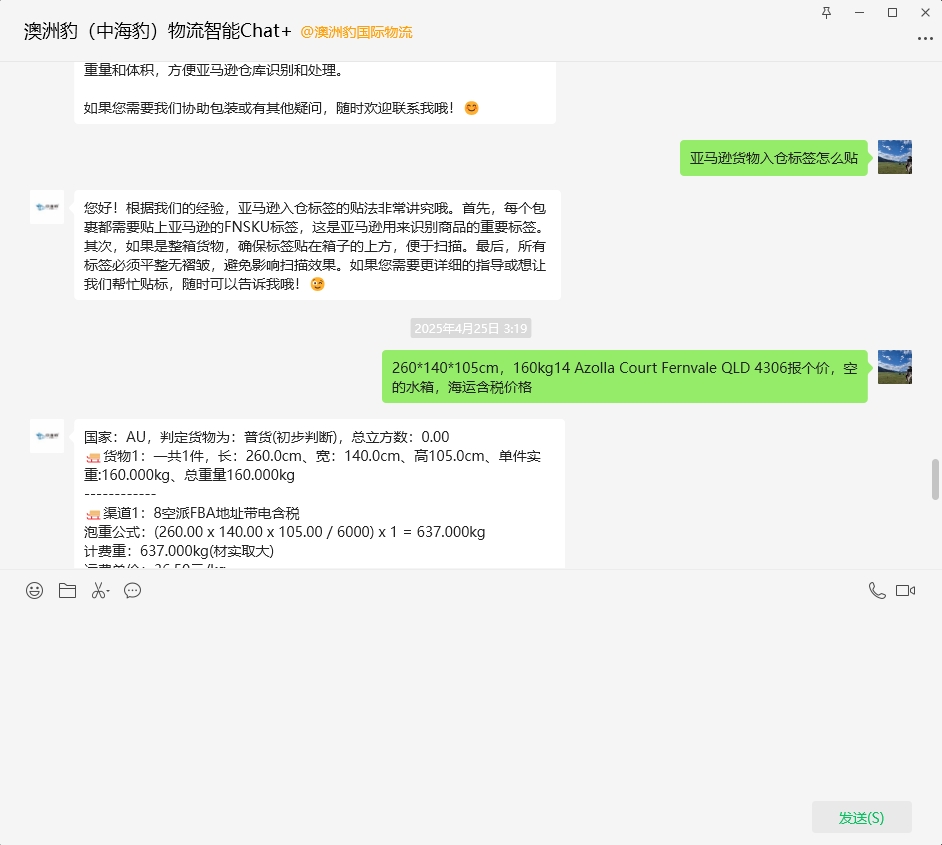Click bot avatar beside the 国家：AU reply
The width and height of the screenshot is (942, 845).
click(x=47, y=436)
